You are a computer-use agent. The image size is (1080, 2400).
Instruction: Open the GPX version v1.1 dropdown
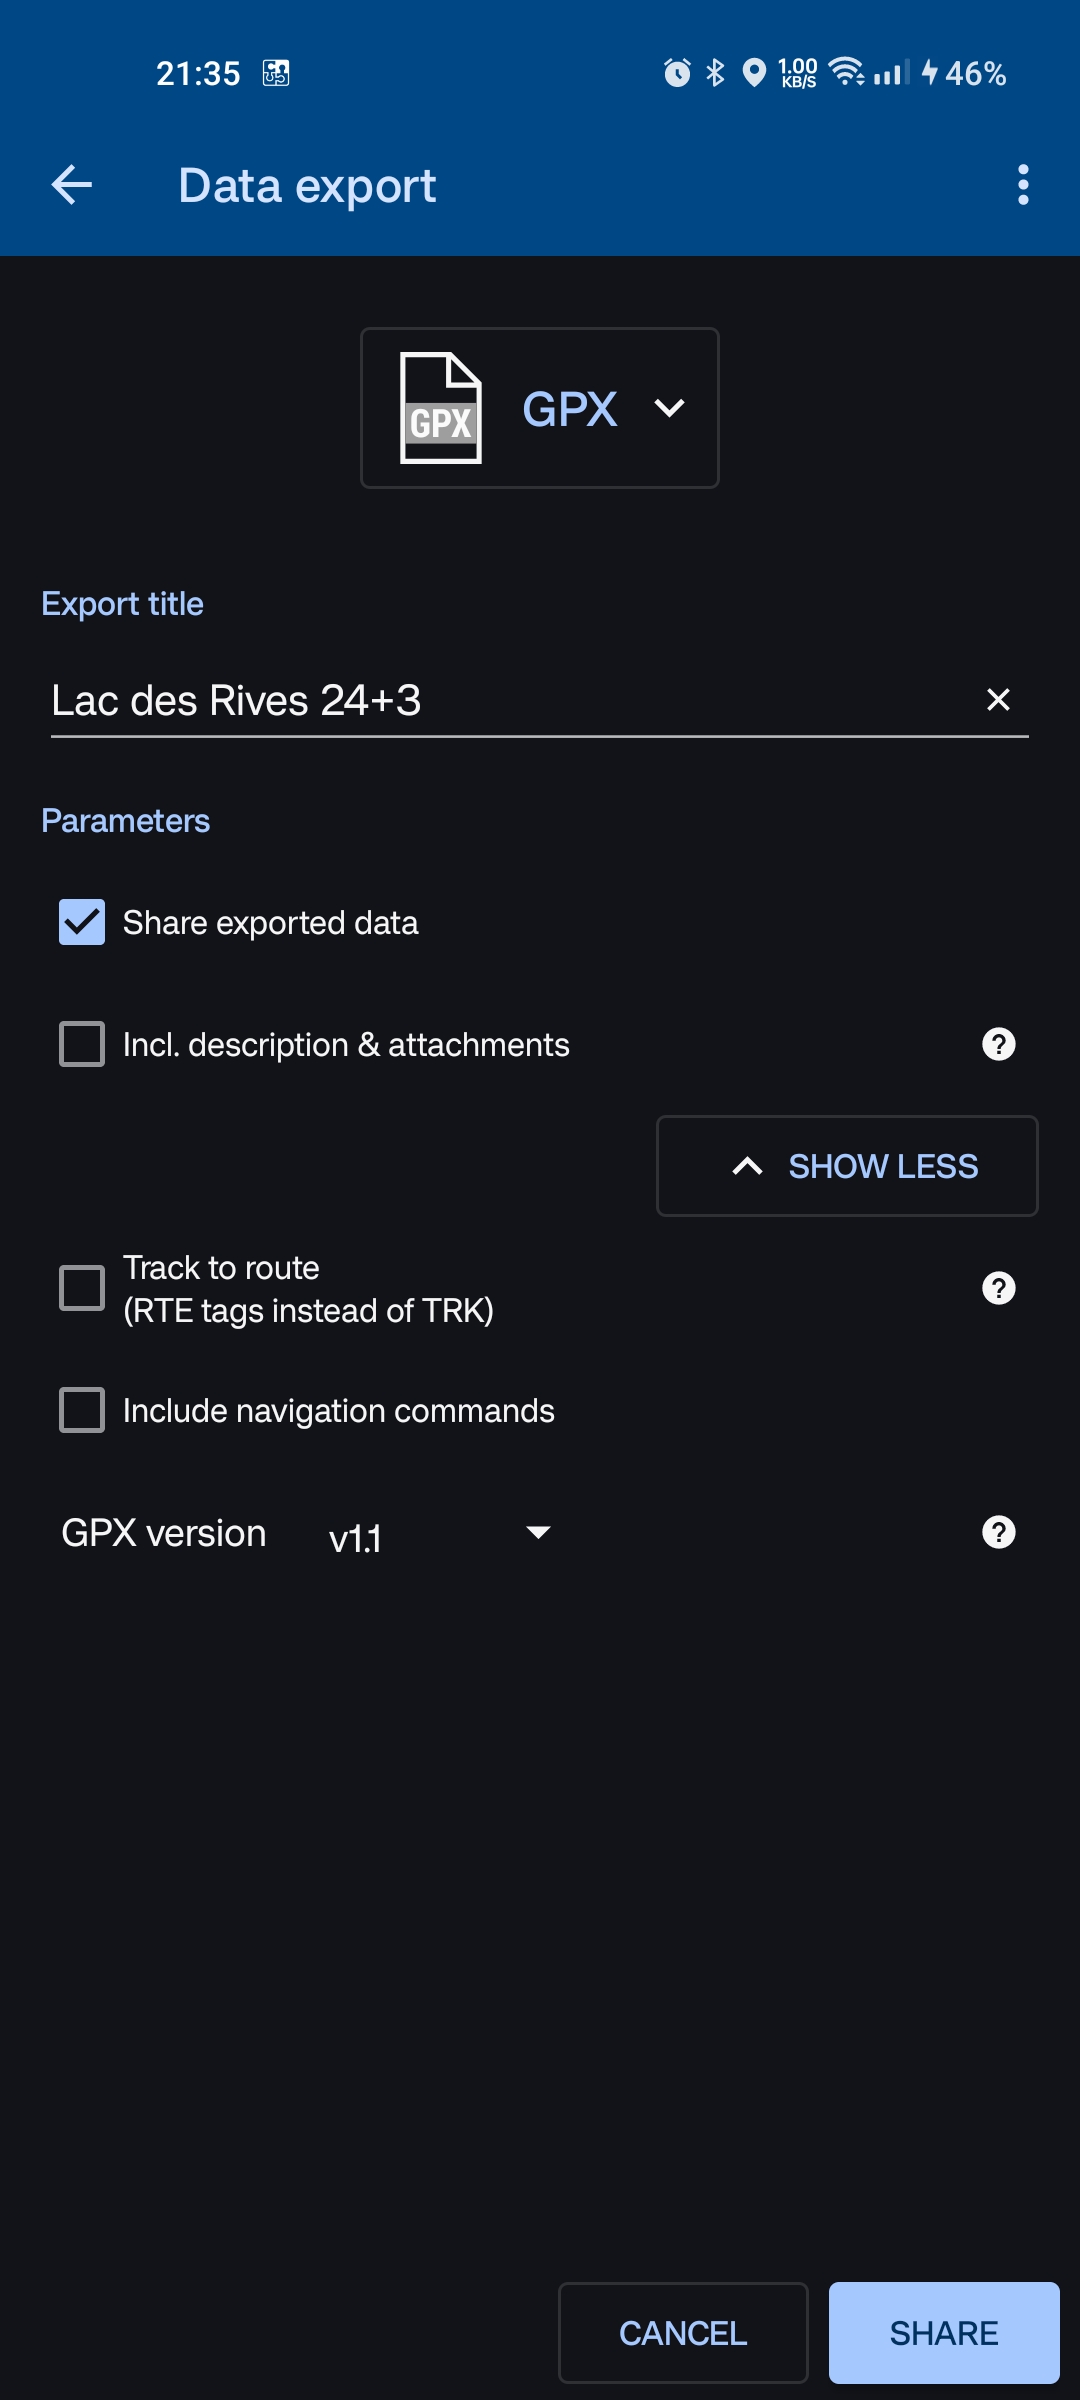point(440,1534)
